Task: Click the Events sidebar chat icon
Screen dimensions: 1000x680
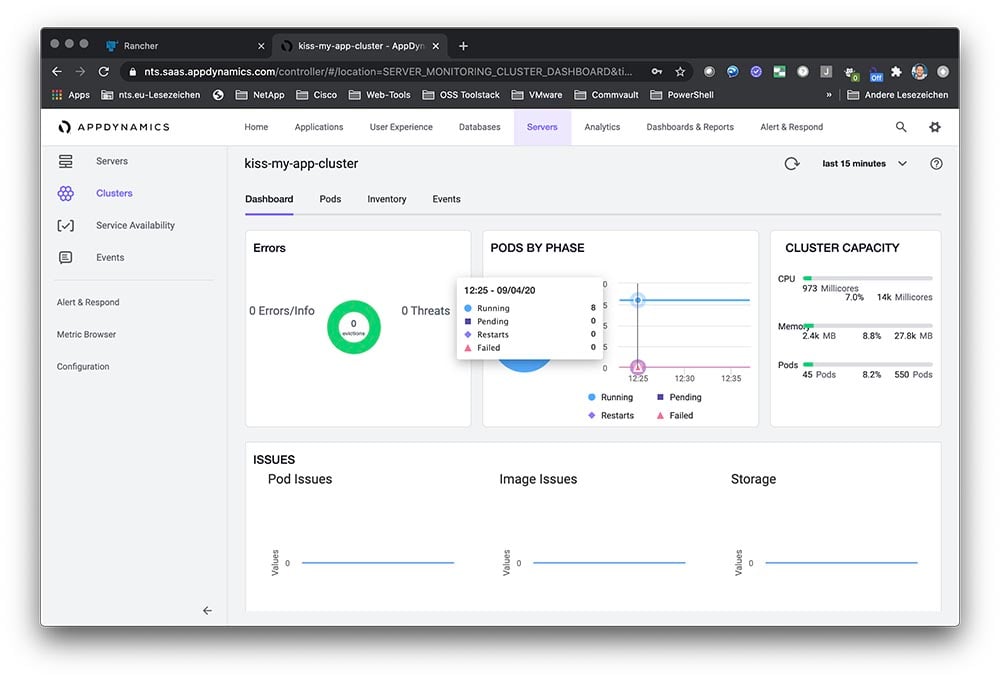Action: click(x=66, y=257)
